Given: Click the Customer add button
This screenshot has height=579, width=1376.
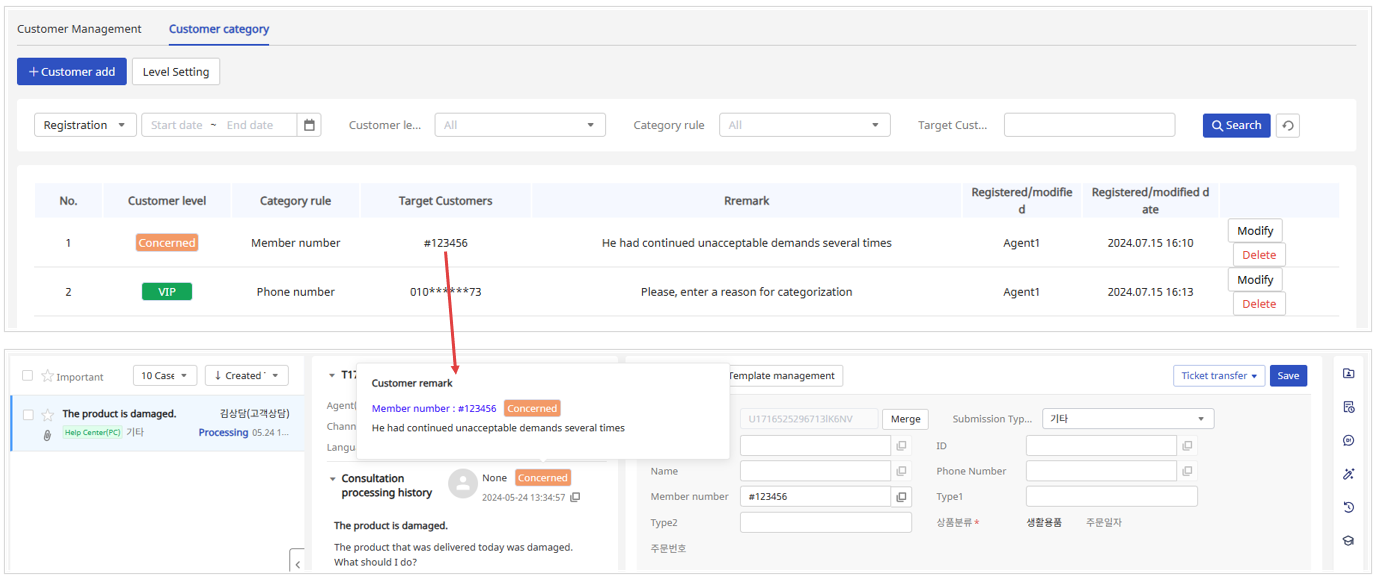Looking at the screenshot, I should 72,71.
